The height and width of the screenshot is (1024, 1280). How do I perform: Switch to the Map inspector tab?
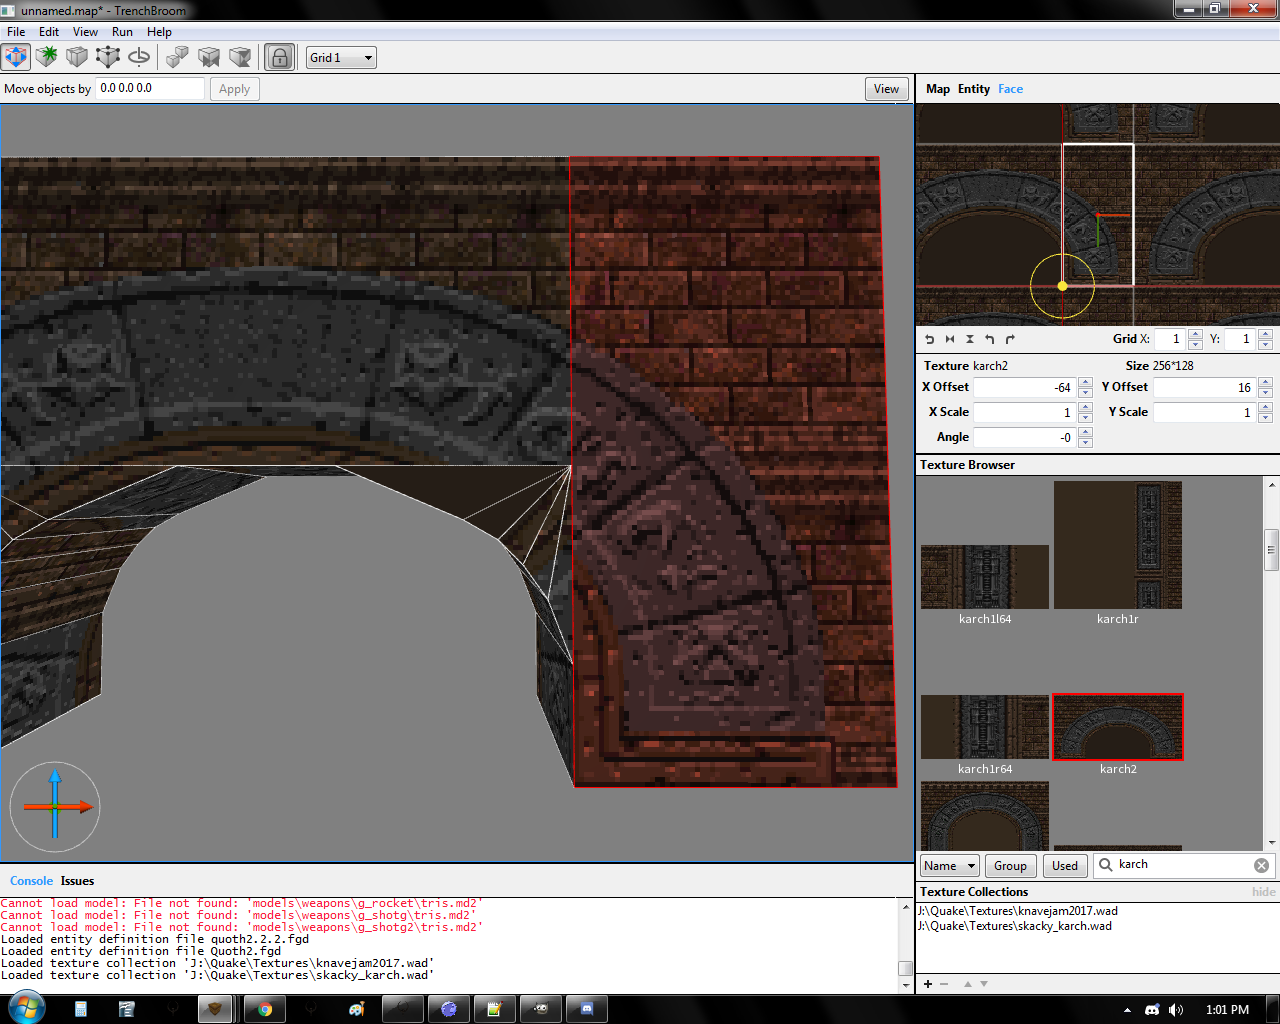(x=938, y=89)
